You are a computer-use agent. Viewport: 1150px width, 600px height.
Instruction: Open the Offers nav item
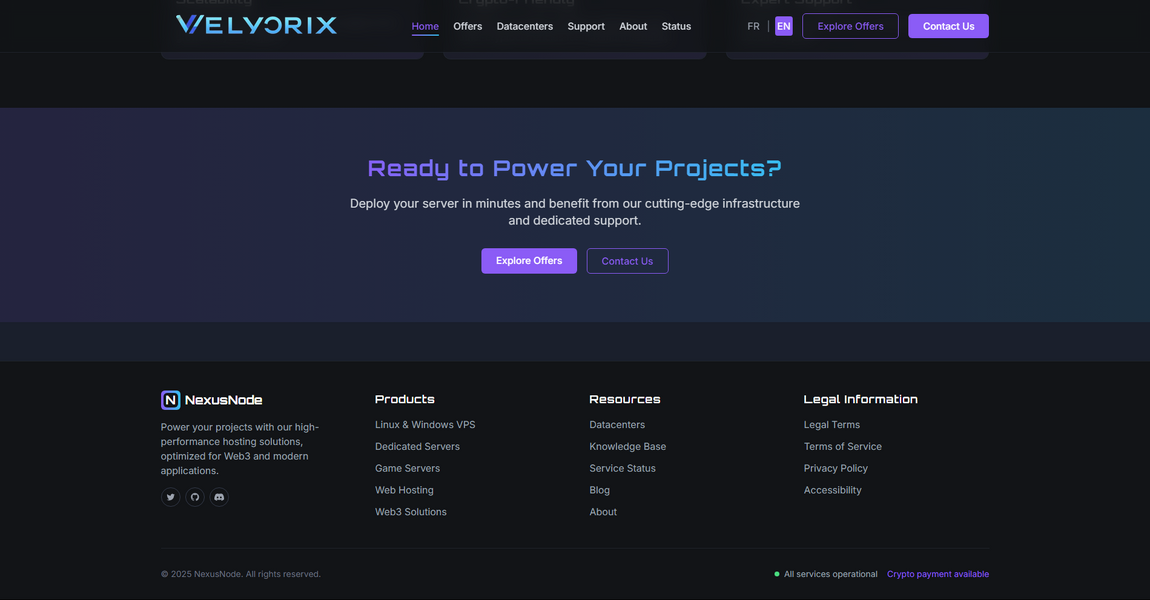pyautogui.click(x=467, y=26)
